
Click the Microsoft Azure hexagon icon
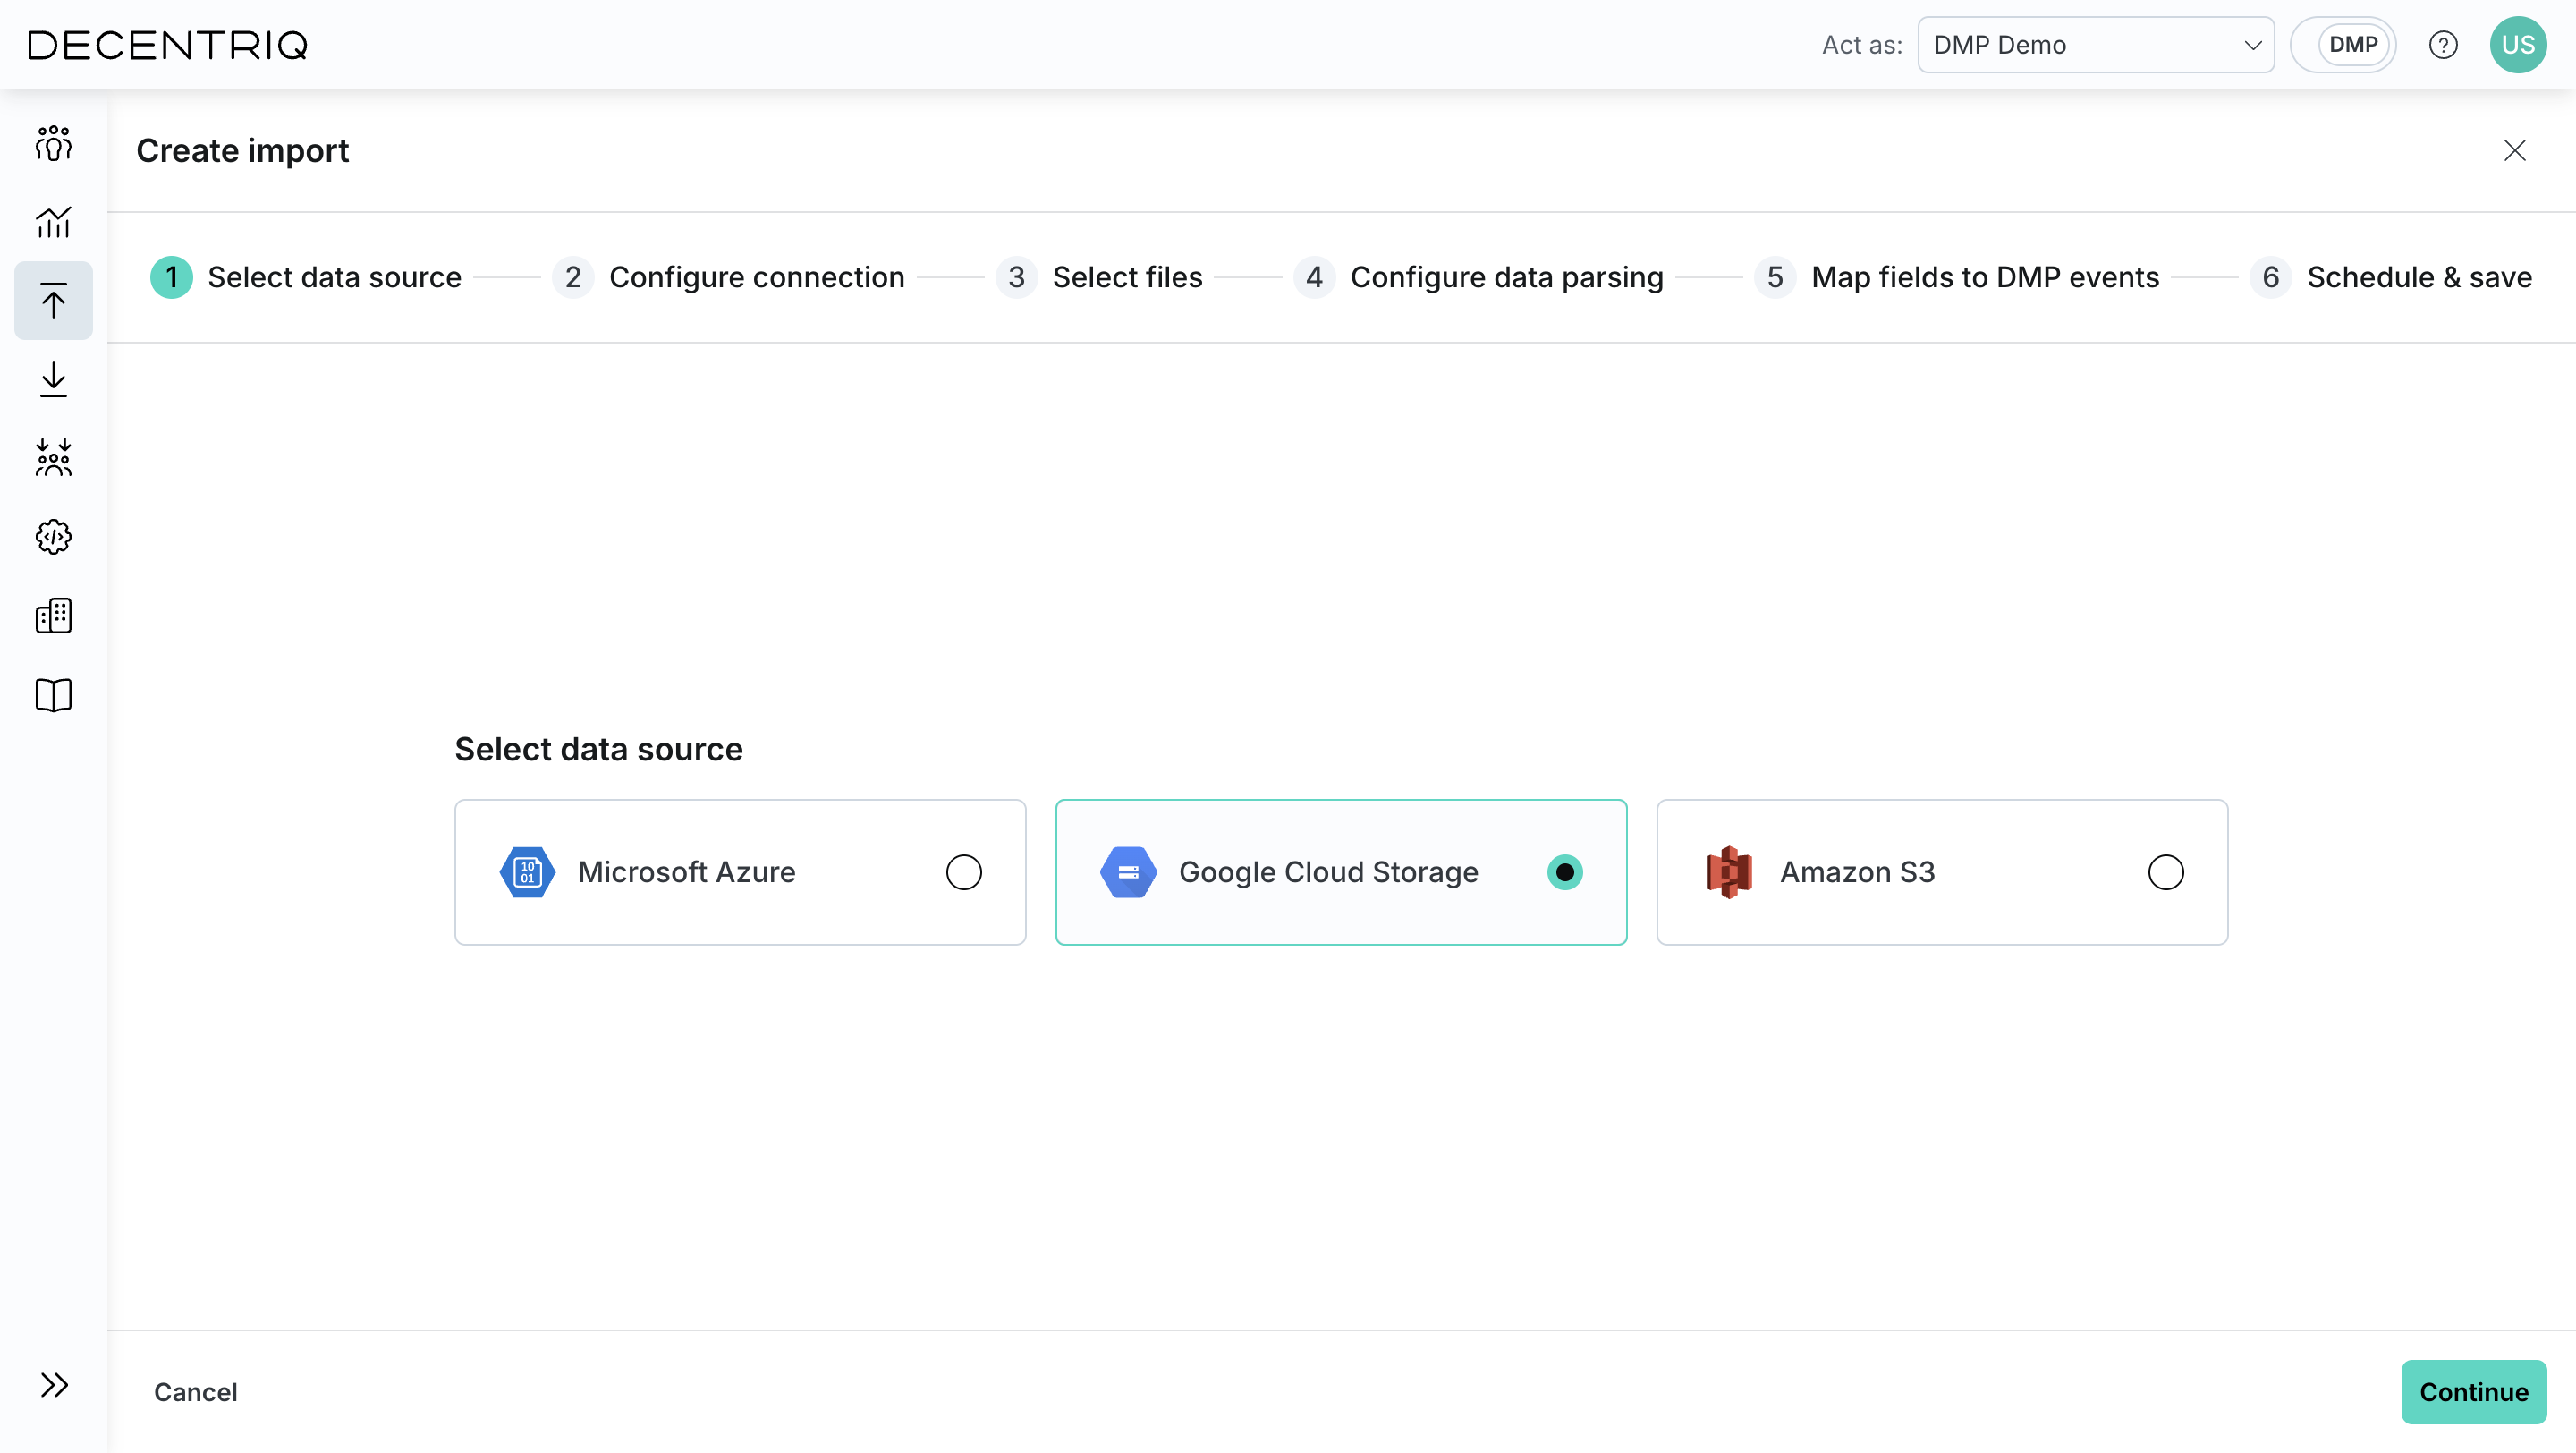point(527,872)
